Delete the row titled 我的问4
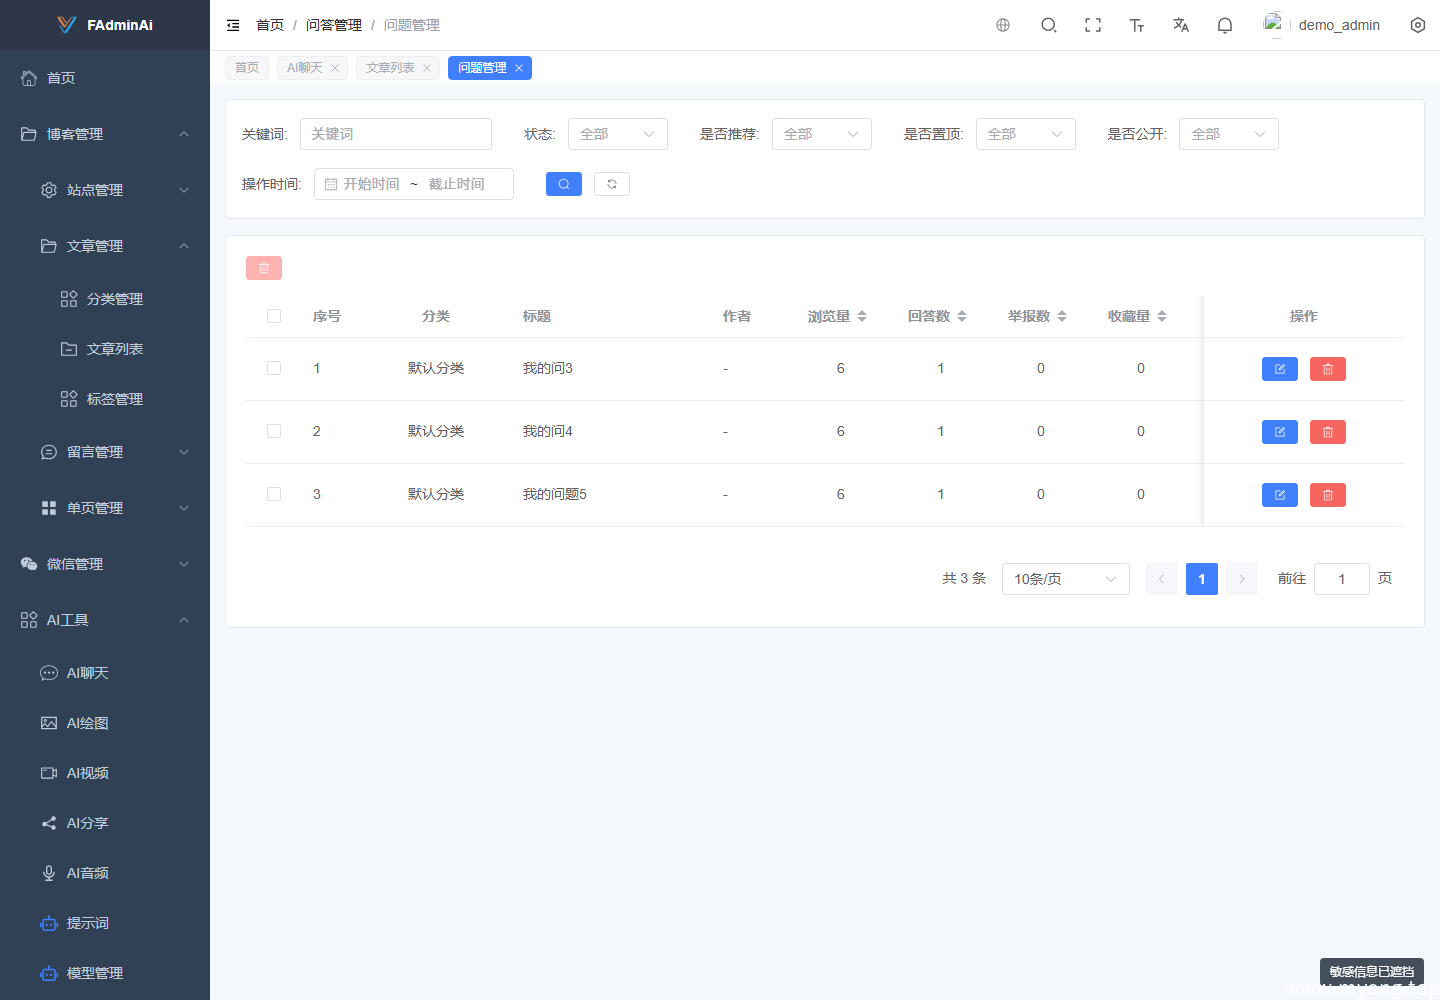The image size is (1440, 1000). (1328, 432)
